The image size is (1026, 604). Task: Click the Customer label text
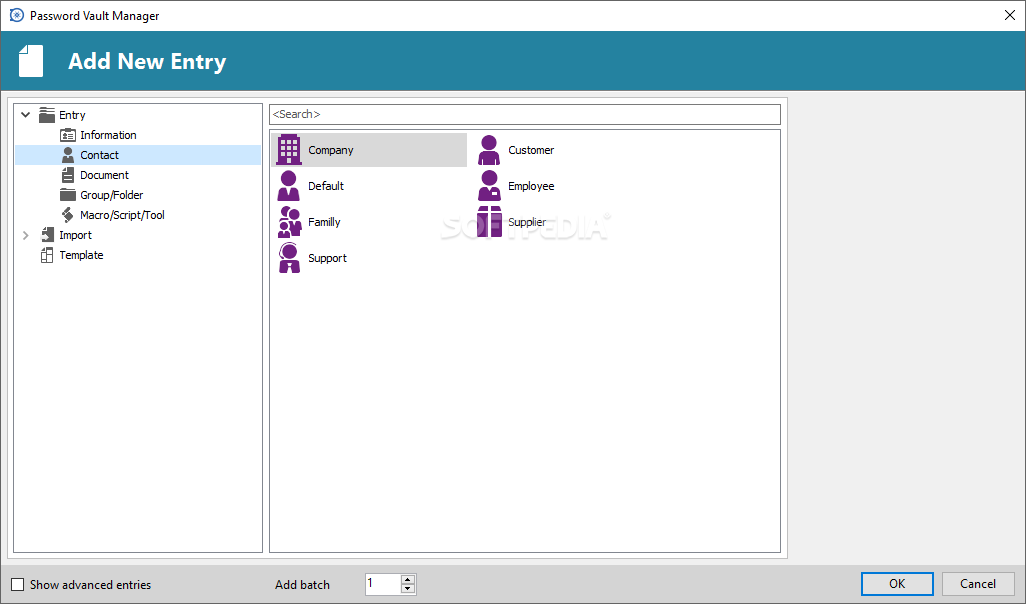(531, 150)
